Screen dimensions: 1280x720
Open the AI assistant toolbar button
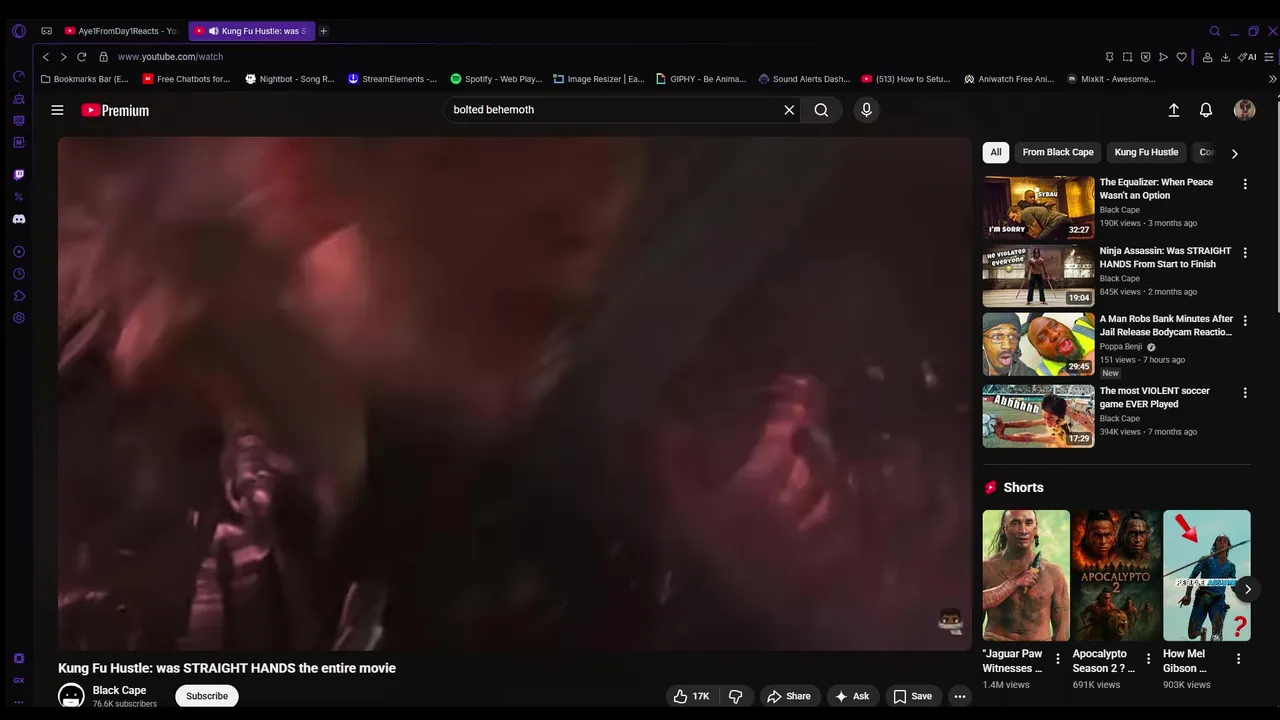pyautogui.click(x=1247, y=57)
